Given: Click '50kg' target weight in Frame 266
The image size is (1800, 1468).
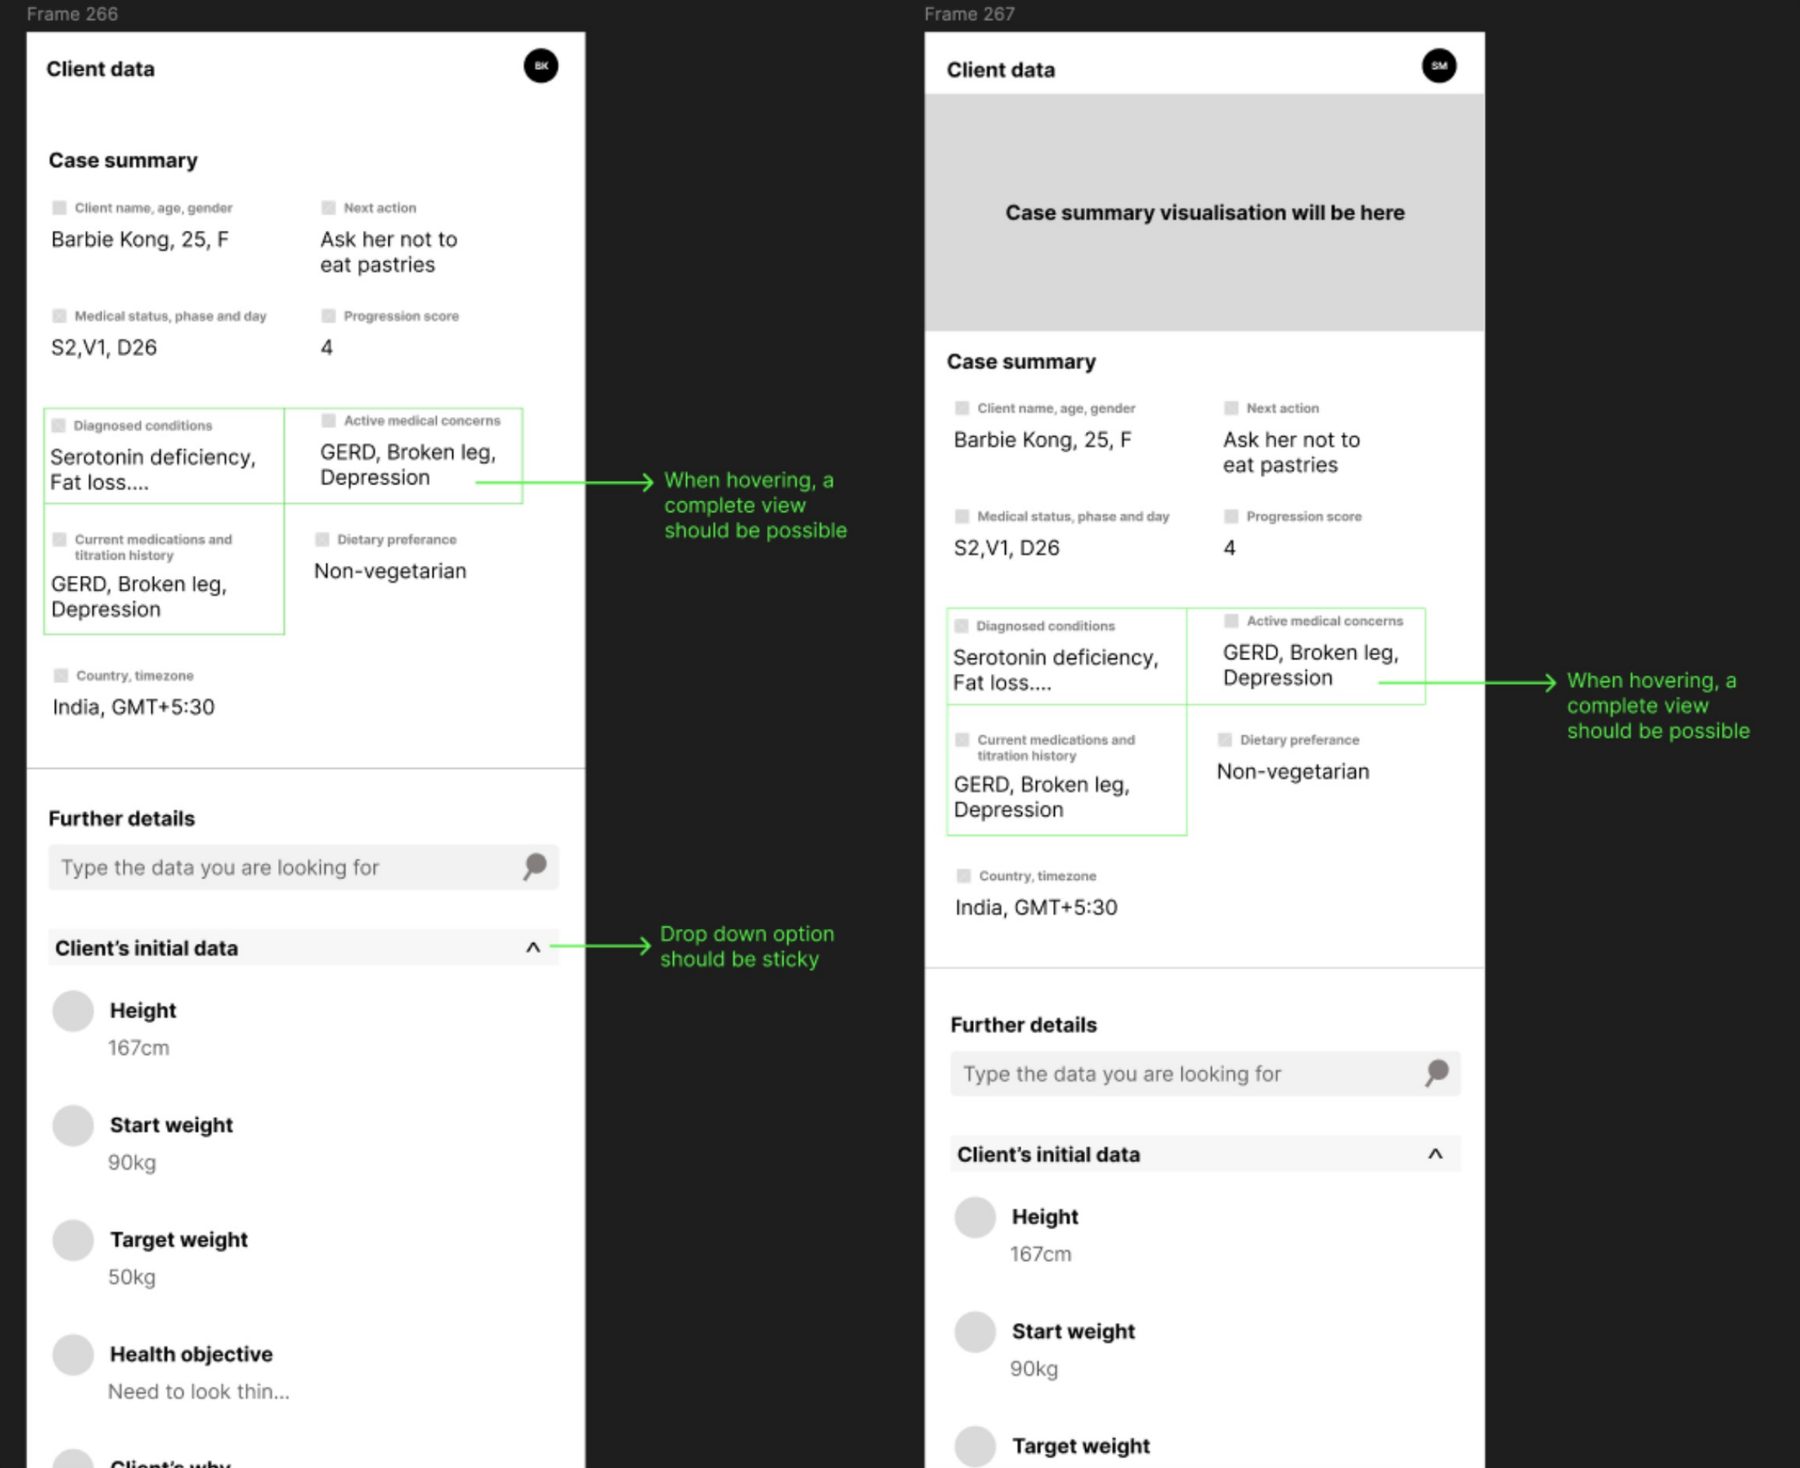Looking at the screenshot, I should pyautogui.click(x=132, y=1277).
